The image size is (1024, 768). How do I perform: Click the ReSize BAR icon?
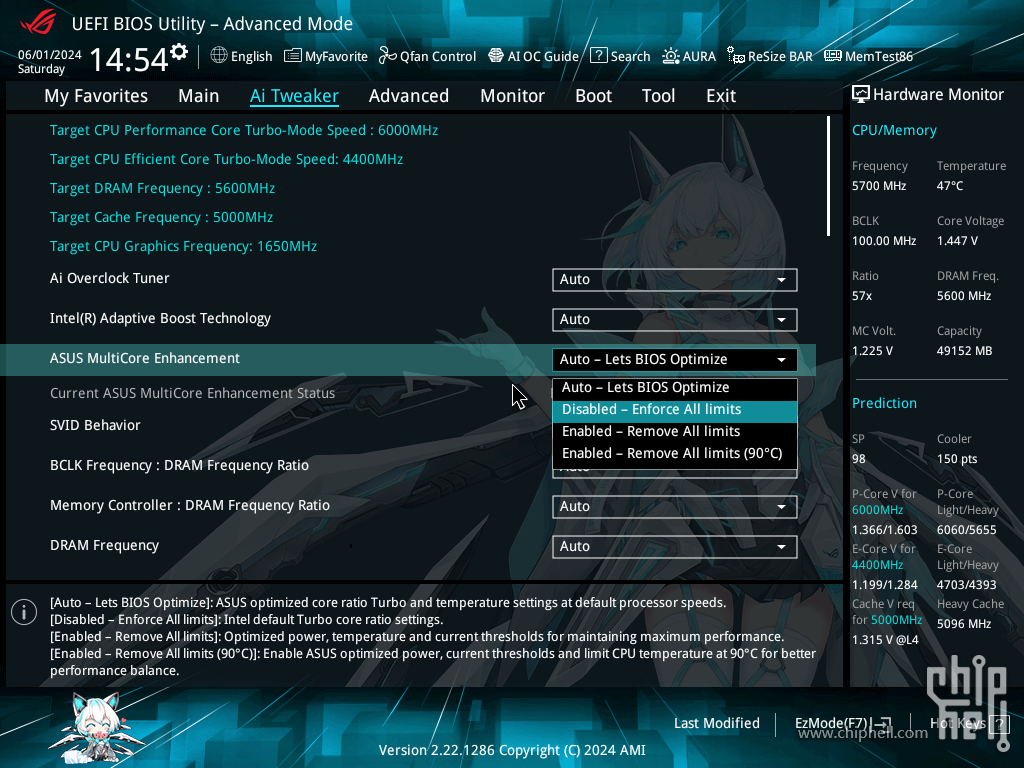click(x=736, y=56)
